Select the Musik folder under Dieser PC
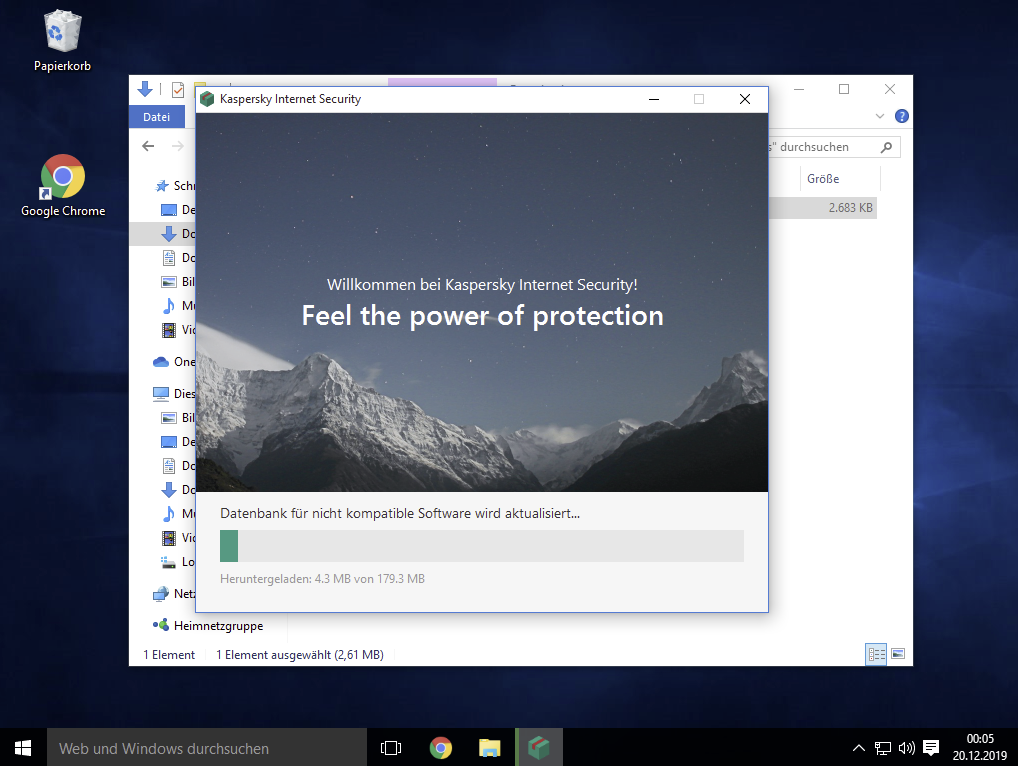This screenshot has height=766, width=1018. pos(178,513)
